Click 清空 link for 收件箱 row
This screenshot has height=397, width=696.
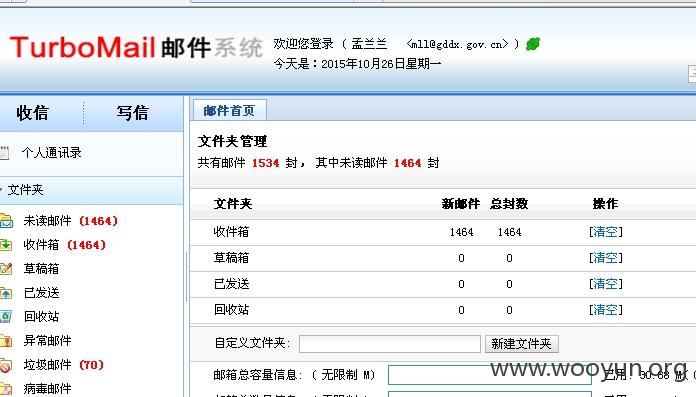click(606, 232)
